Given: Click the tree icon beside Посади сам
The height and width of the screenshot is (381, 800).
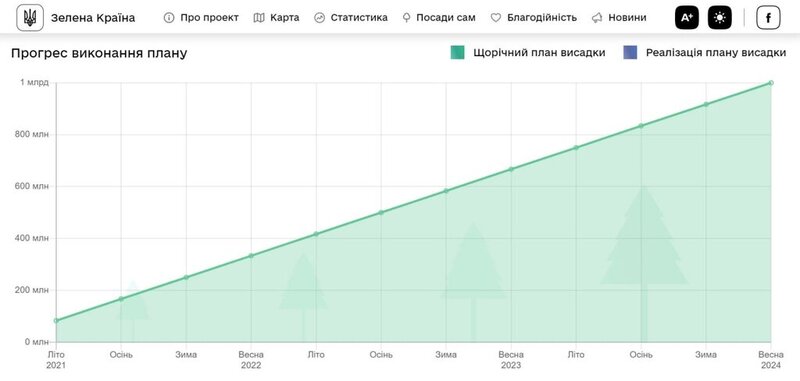Looking at the screenshot, I should pyautogui.click(x=407, y=18).
